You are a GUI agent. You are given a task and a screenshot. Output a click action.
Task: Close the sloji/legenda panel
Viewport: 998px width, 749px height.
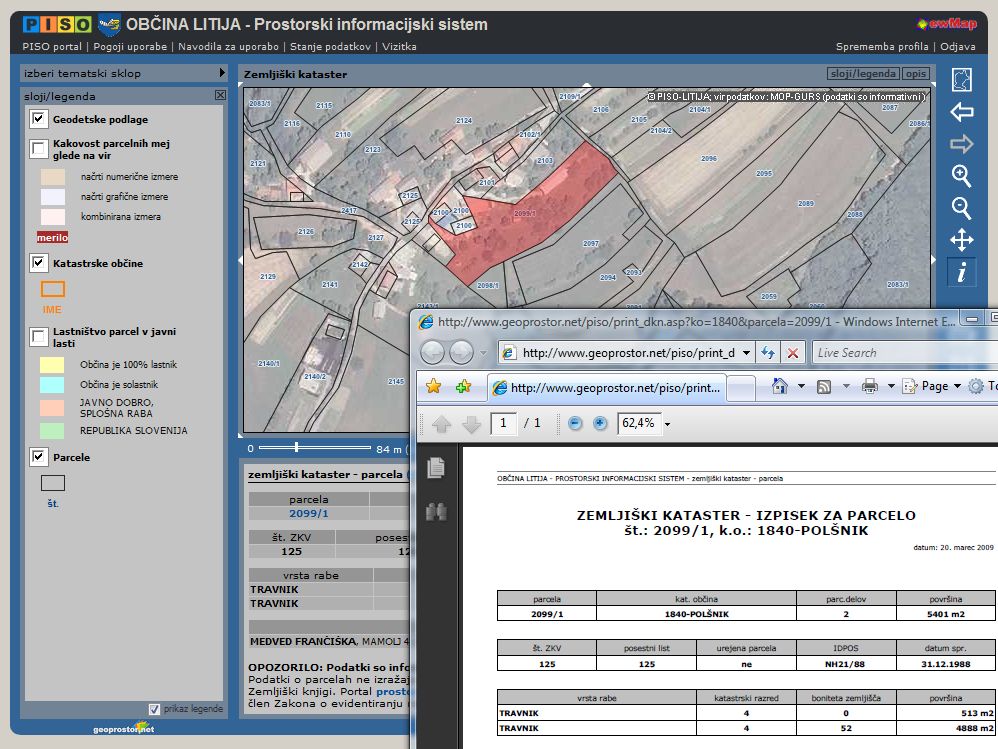click(220, 96)
